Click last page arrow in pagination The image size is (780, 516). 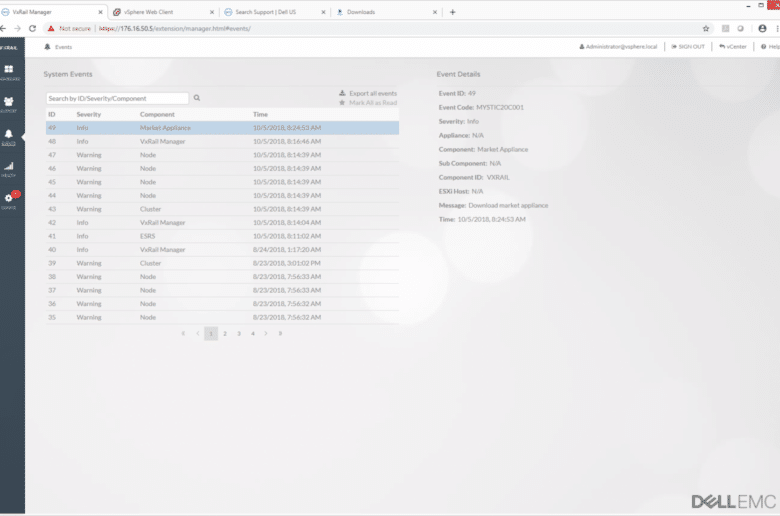click(x=280, y=333)
